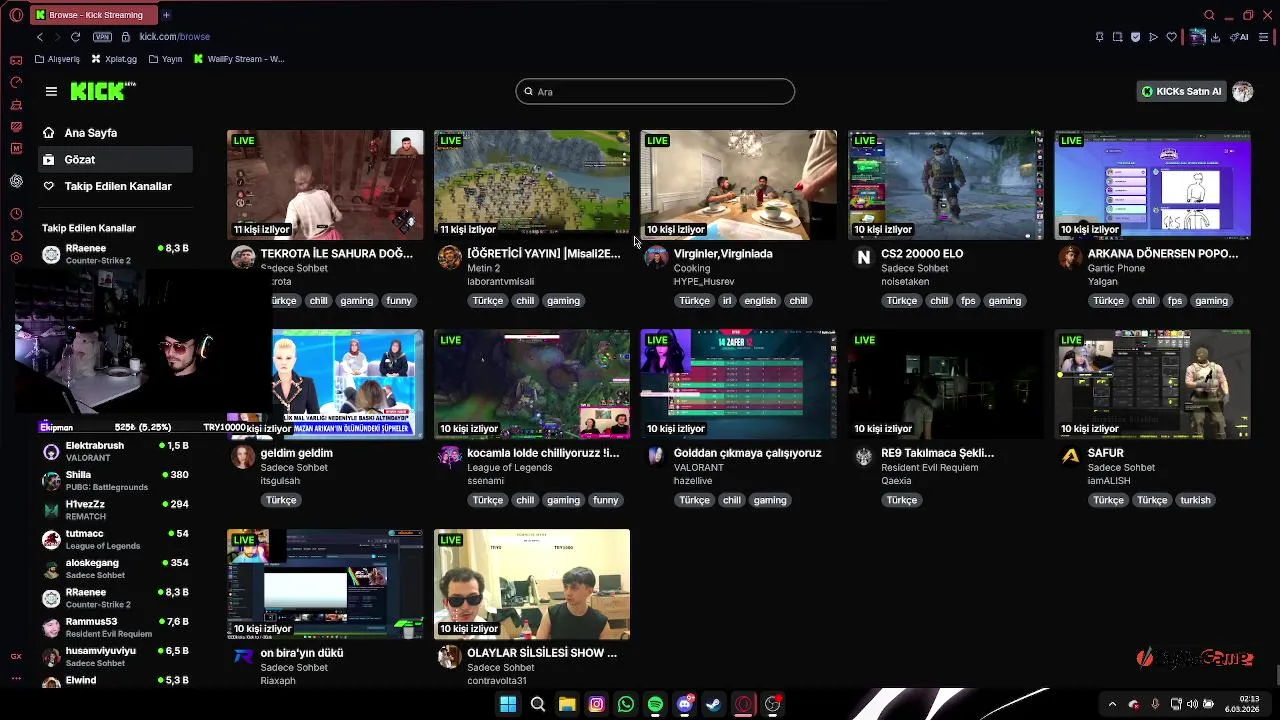1280x720 pixels.
Task: Open WhatsApp from taskbar
Action: (x=626, y=704)
